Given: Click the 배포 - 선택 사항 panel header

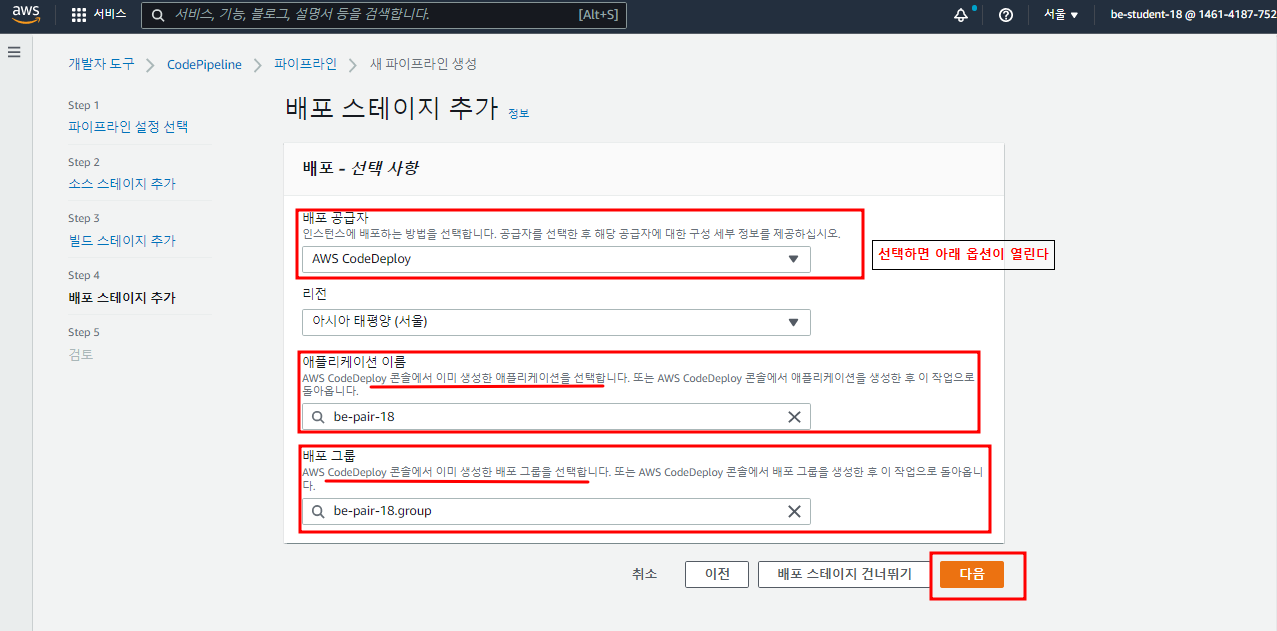Looking at the screenshot, I should [360, 168].
